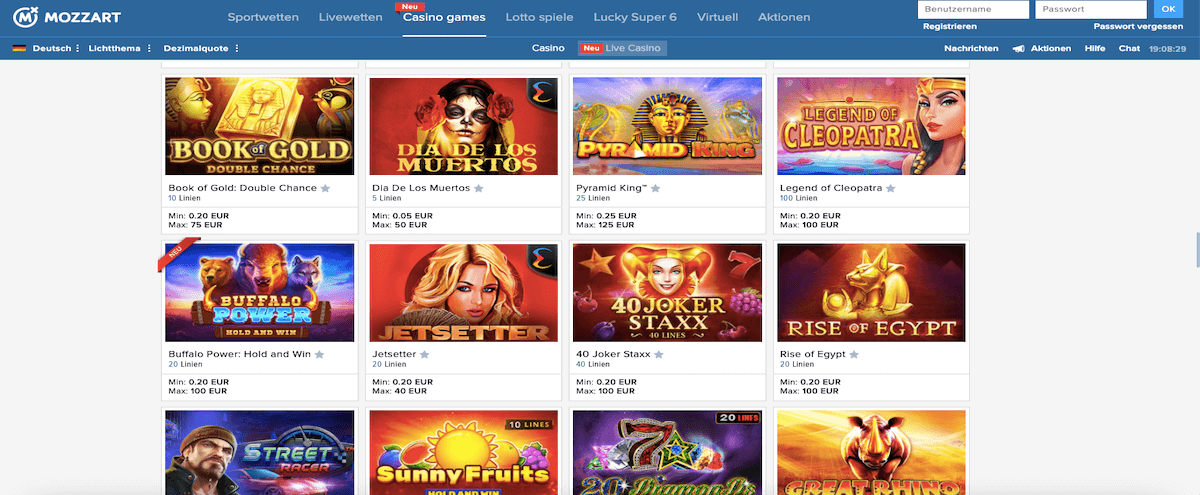
Task: Favorite Jetsetter star
Action: (x=424, y=354)
